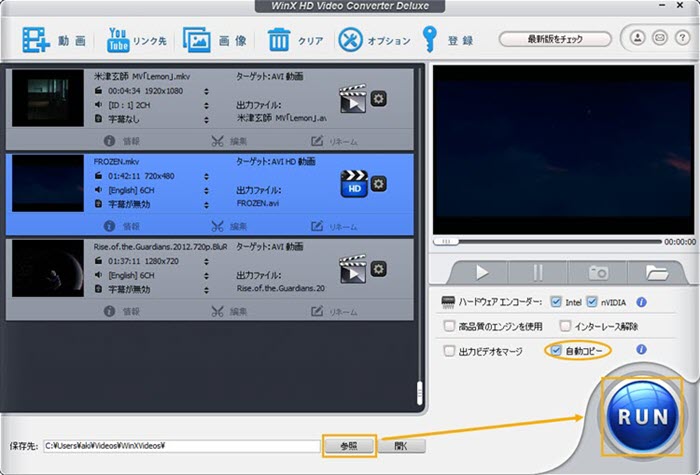700x475 pixels.
Task: Click the output file name FROZEN.avi
Action: 258,203
